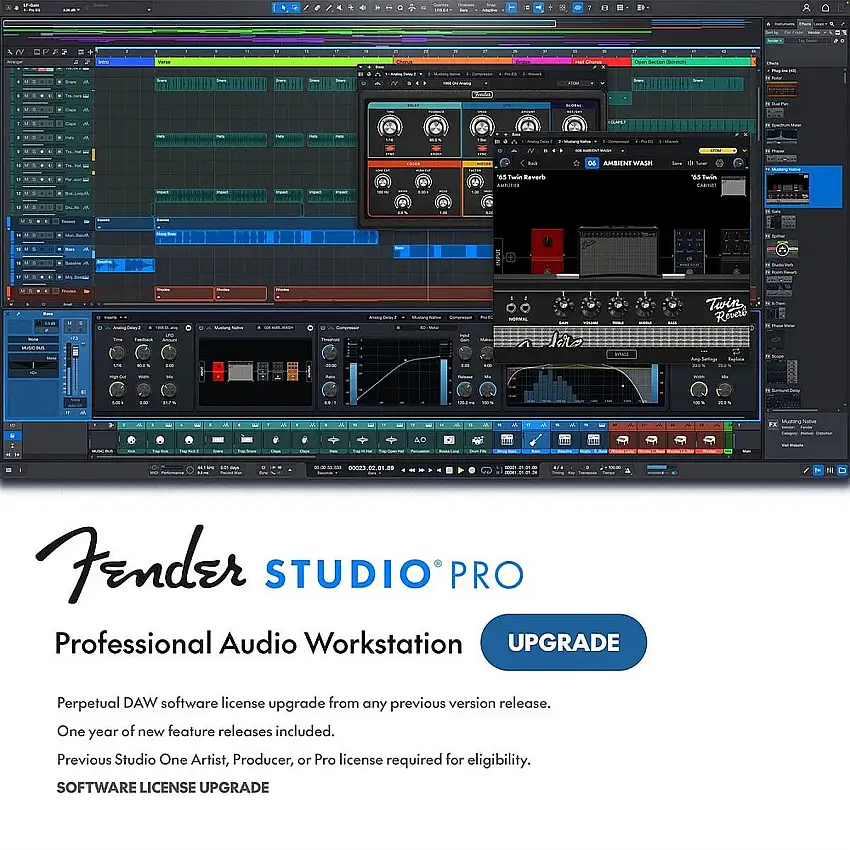Arm record on track 5
Screen dimensions: 850x850
[x=42, y=96]
